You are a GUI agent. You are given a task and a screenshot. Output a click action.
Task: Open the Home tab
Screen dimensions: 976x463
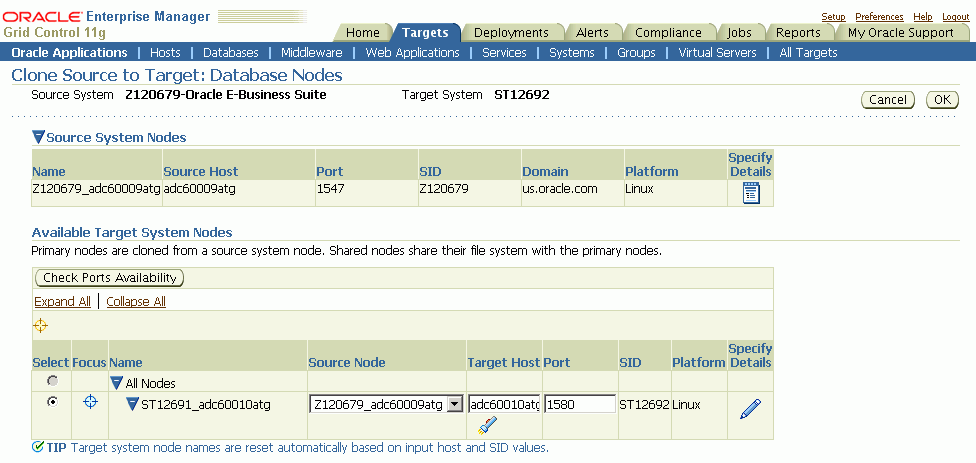[362, 33]
